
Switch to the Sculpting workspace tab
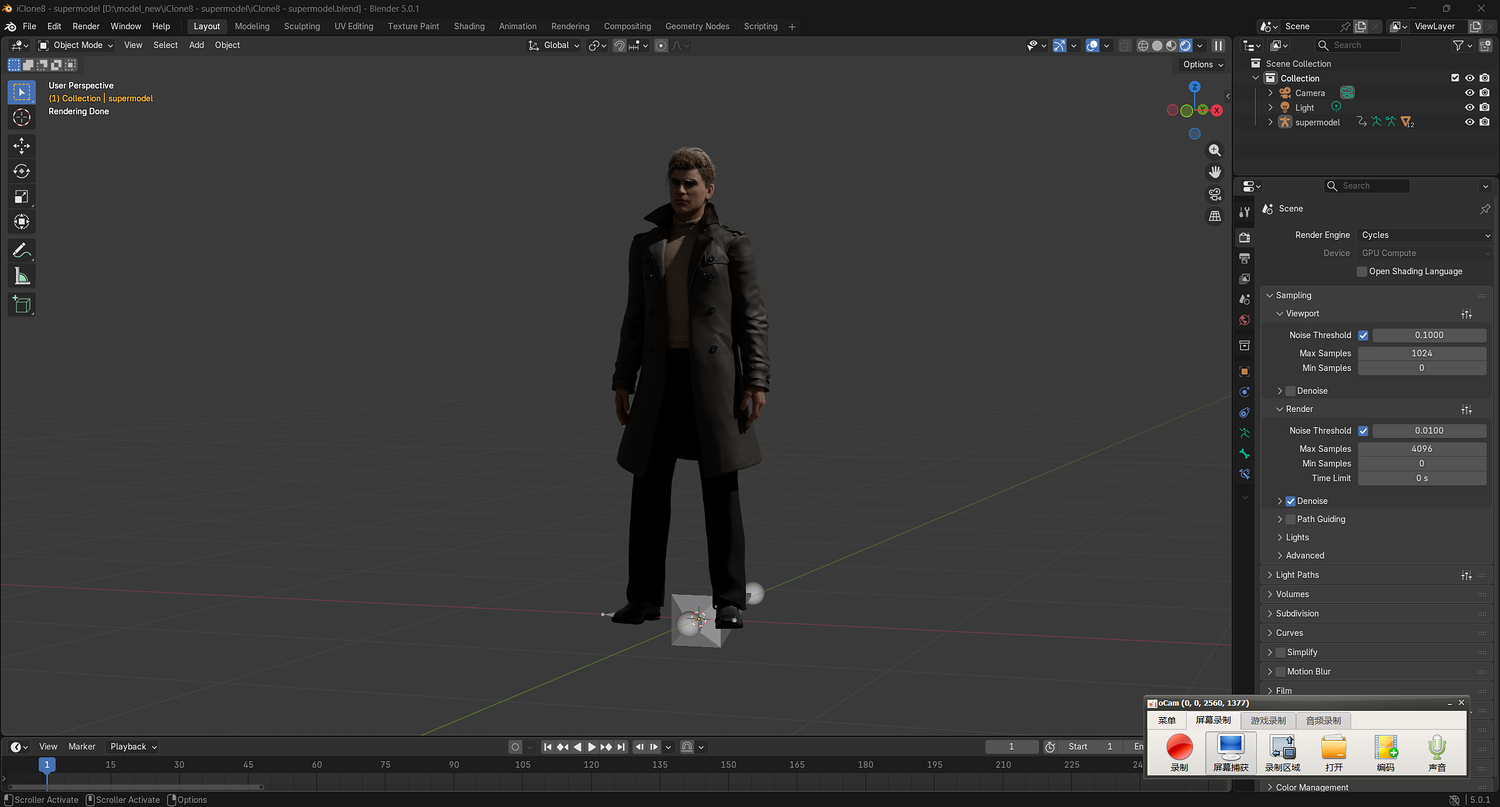(x=302, y=26)
